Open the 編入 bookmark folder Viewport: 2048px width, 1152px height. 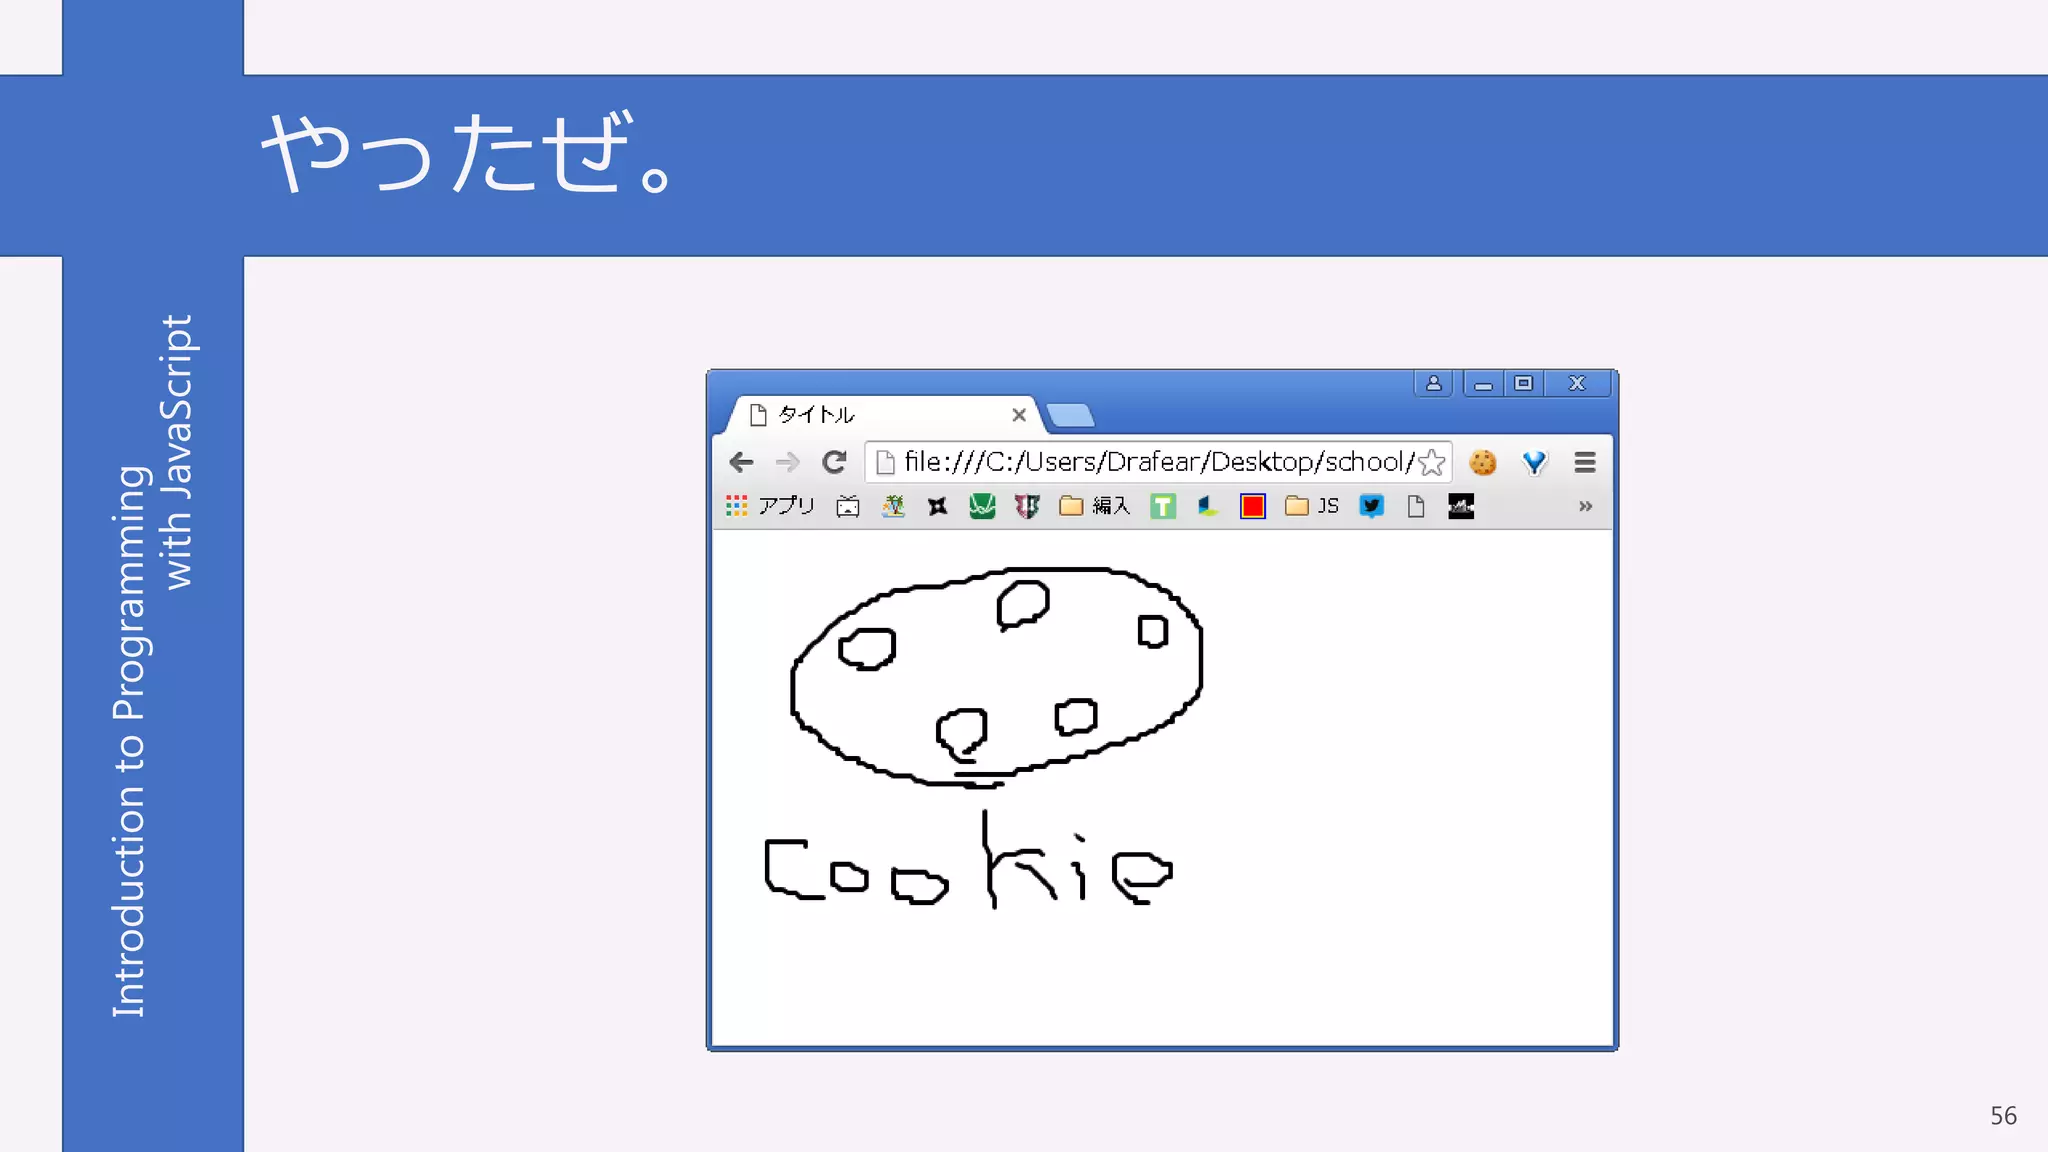(1095, 506)
